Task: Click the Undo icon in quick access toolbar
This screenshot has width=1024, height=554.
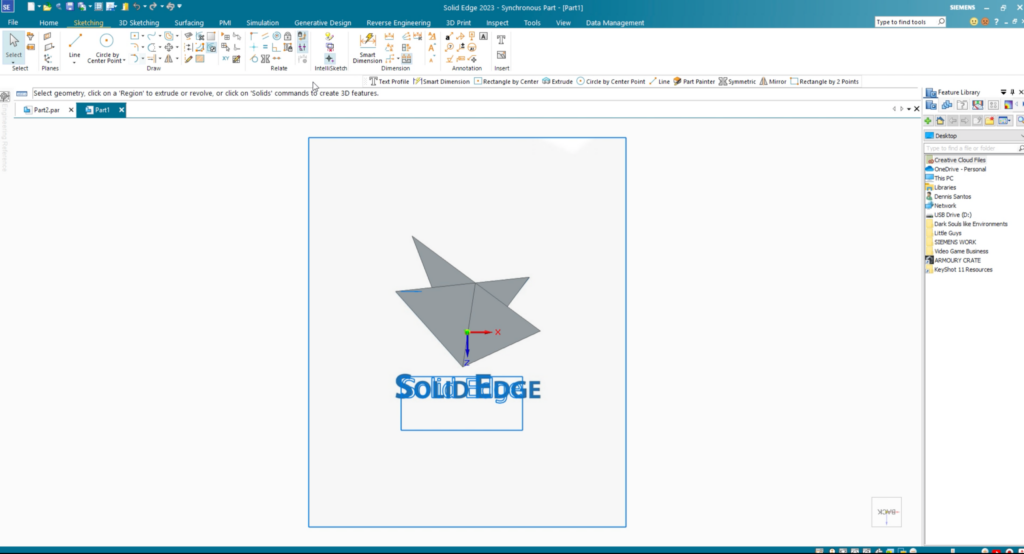Action: click(x=136, y=7)
